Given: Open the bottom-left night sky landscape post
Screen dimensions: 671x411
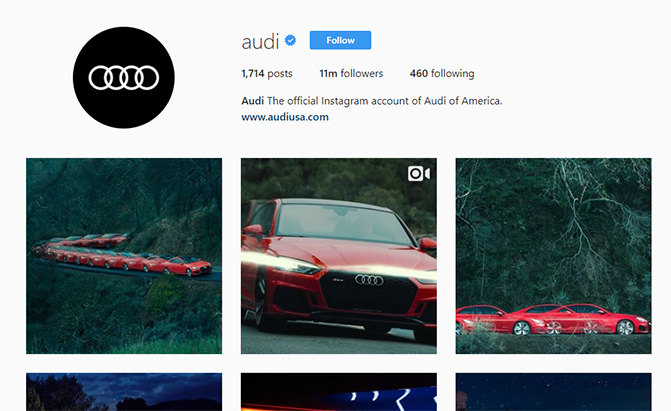Looking at the screenshot, I should click(124, 392).
